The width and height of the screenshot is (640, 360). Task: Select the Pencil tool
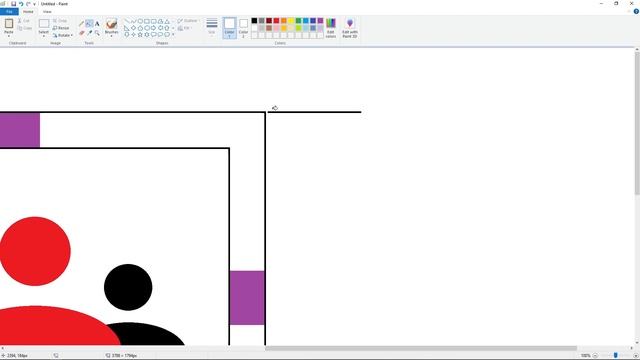tap(81, 24)
